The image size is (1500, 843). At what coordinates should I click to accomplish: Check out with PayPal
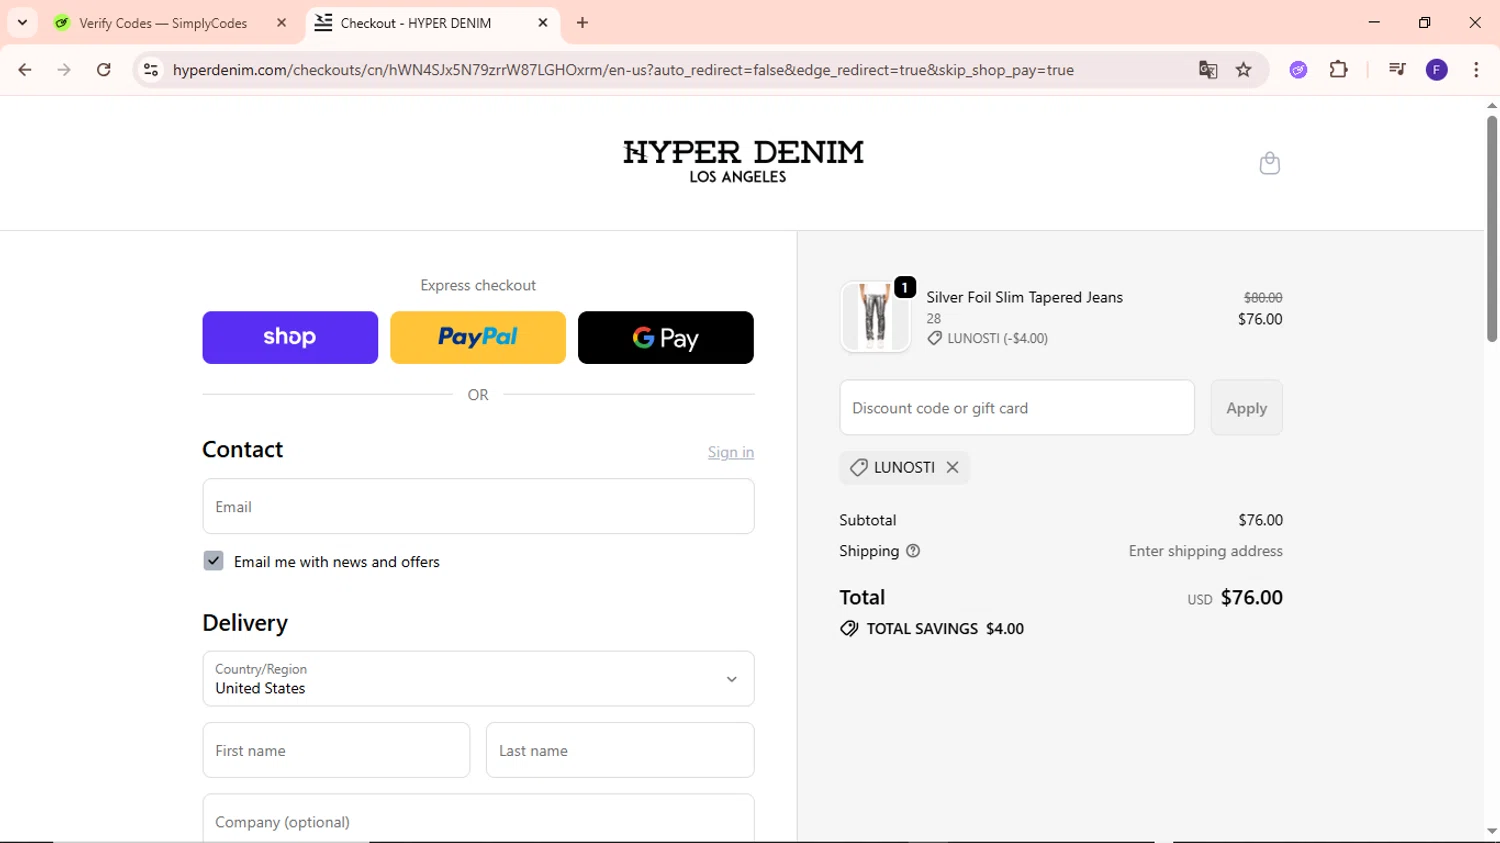478,337
